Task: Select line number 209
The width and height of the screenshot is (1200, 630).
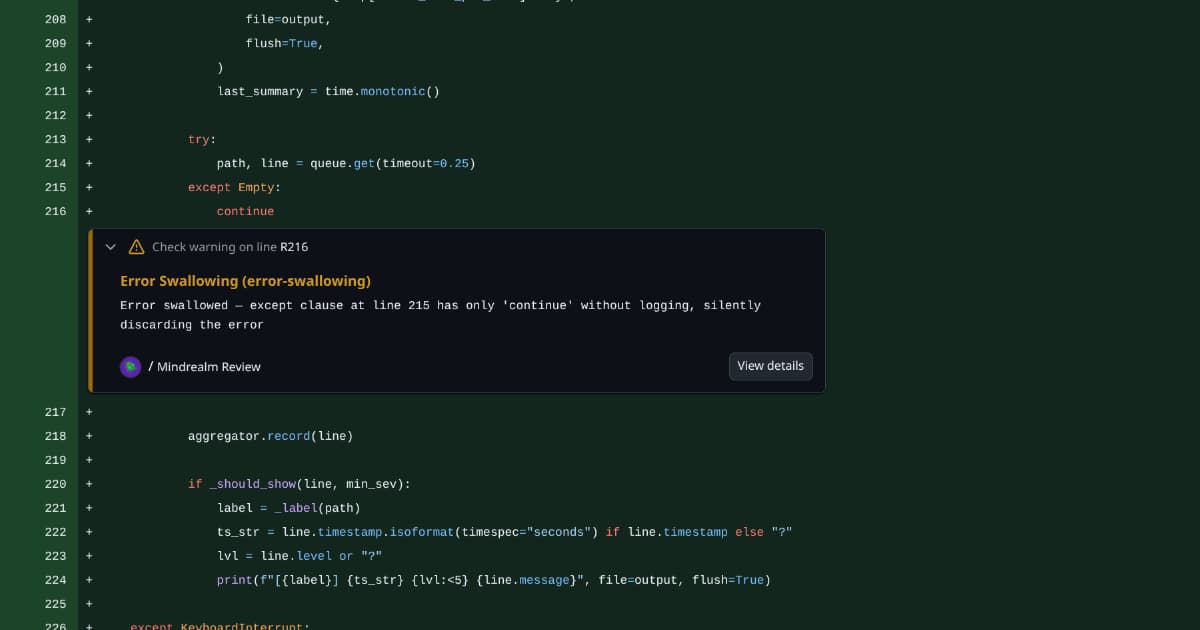Action: (55, 43)
